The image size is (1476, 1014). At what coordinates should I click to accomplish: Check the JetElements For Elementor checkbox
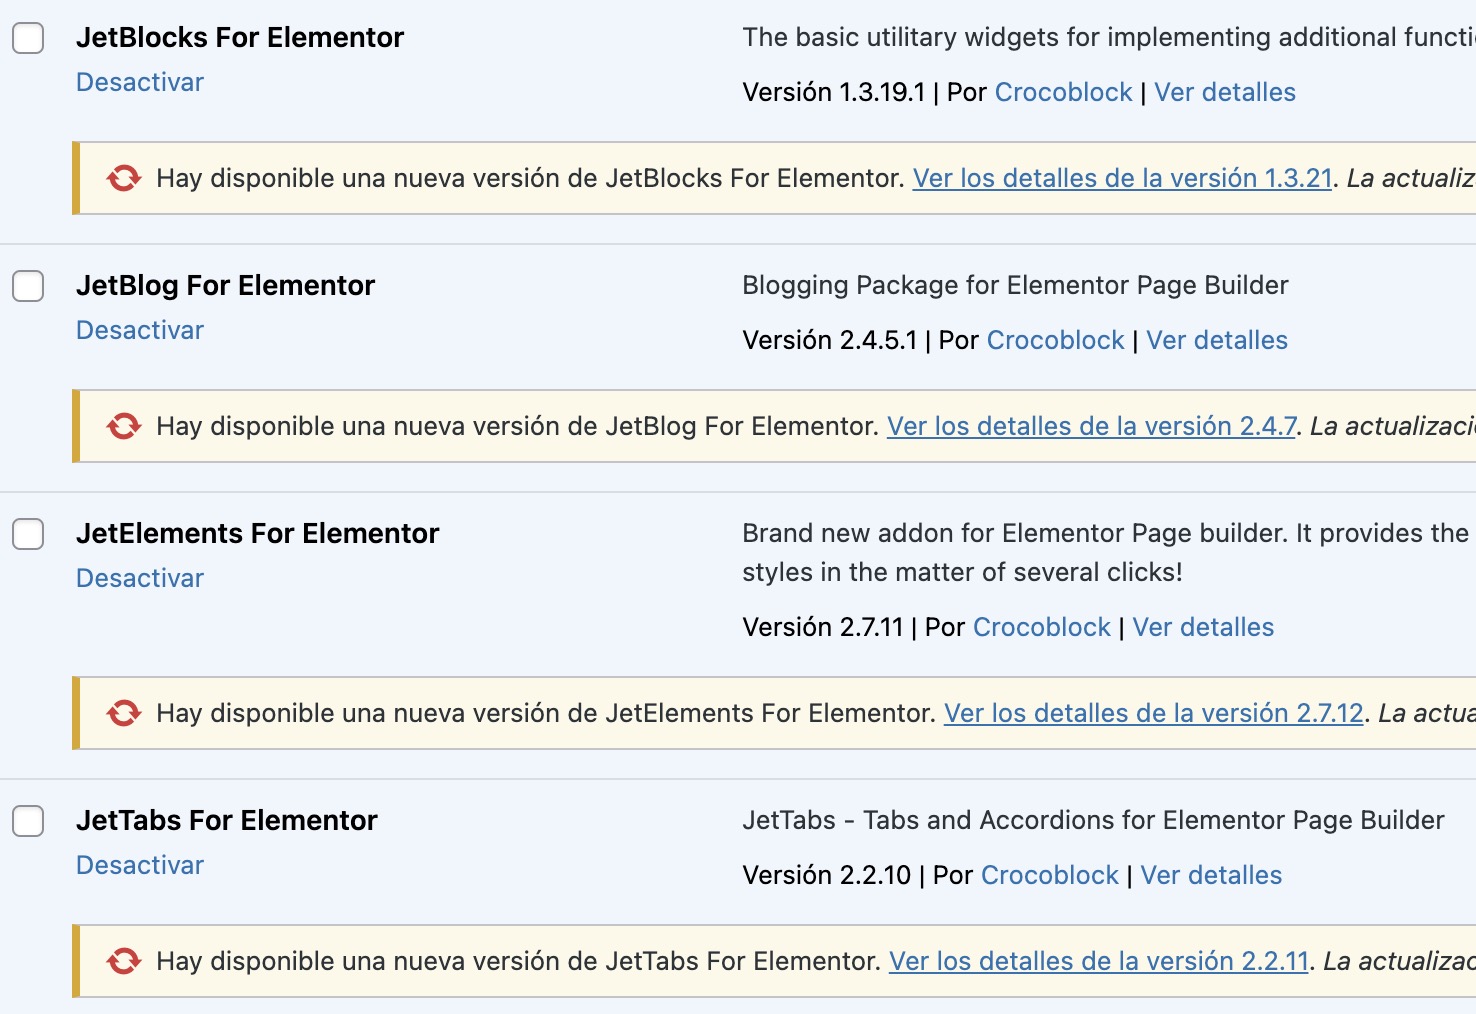pos(28,534)
